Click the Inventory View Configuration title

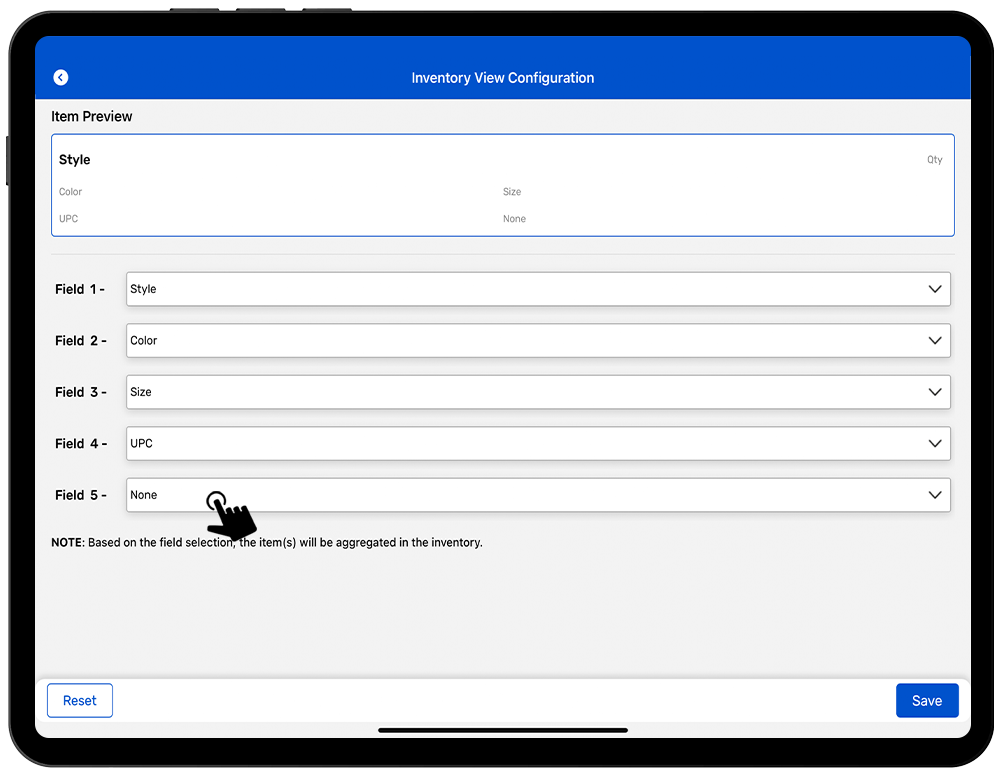(502, 78)
